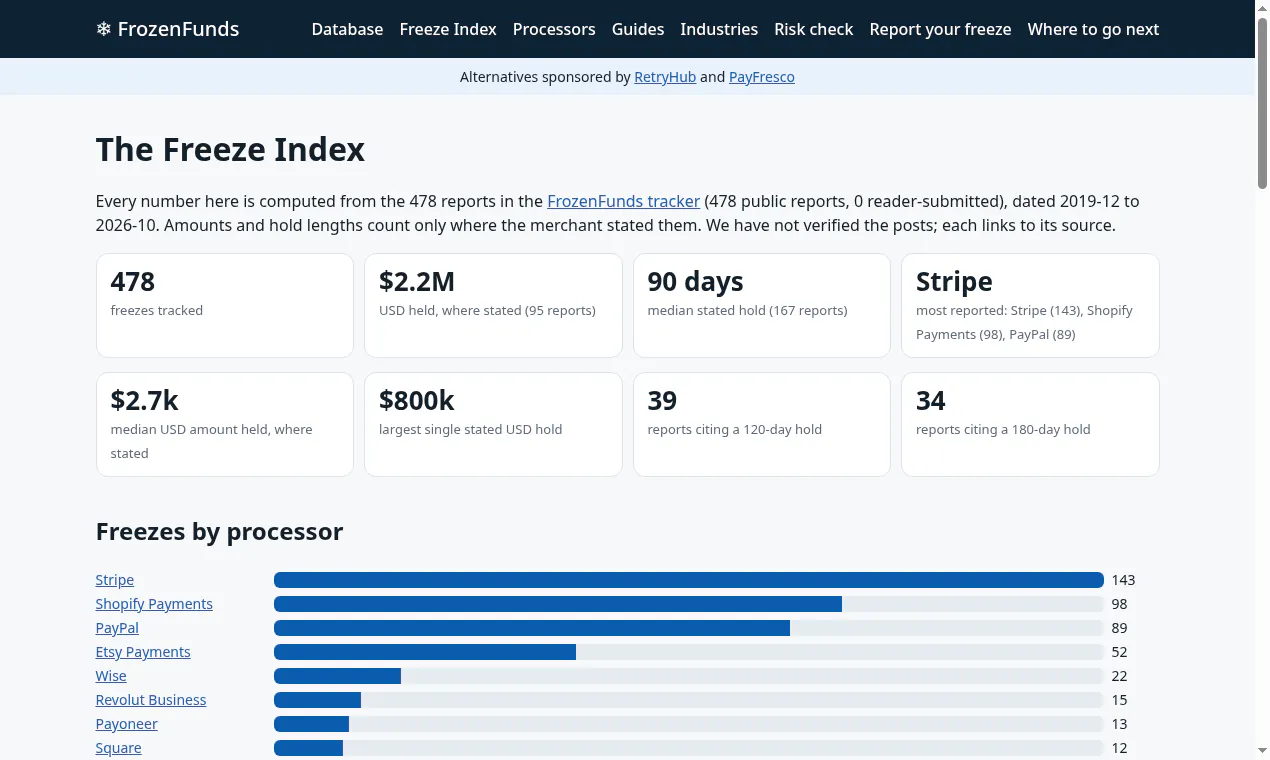Click the '34 reports 180-day hold' card
This screenshot has height=760, width=1270.
[1030, 424]
